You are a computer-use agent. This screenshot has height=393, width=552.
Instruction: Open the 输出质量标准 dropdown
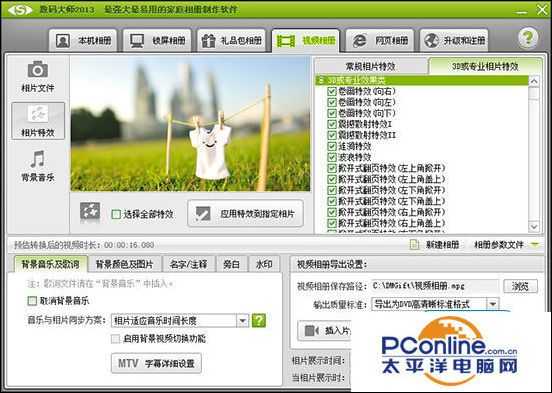(493, 304)
